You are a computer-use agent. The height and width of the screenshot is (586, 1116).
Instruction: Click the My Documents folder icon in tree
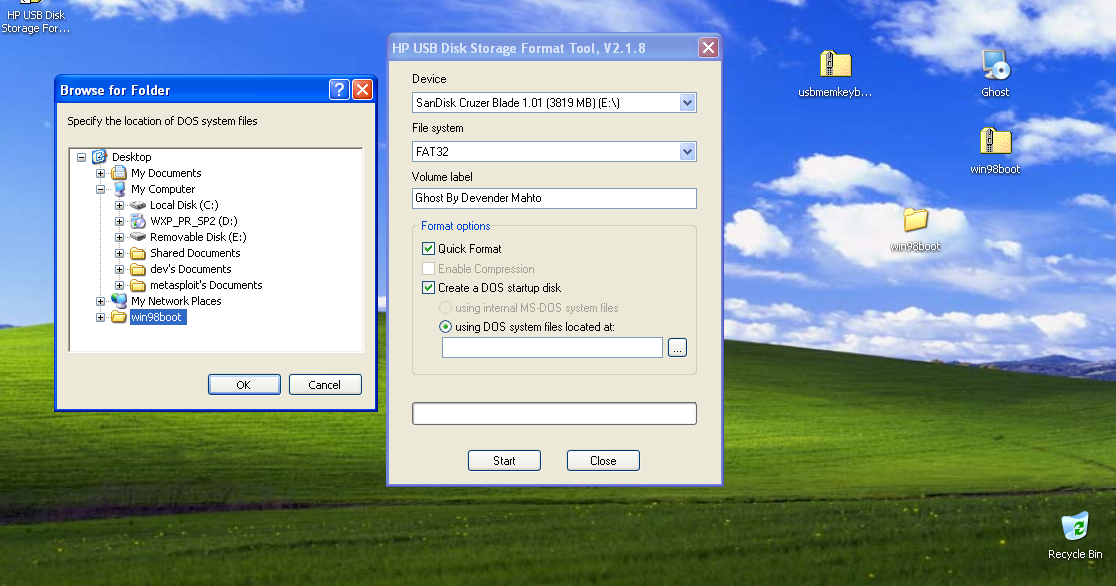(119, 173)
